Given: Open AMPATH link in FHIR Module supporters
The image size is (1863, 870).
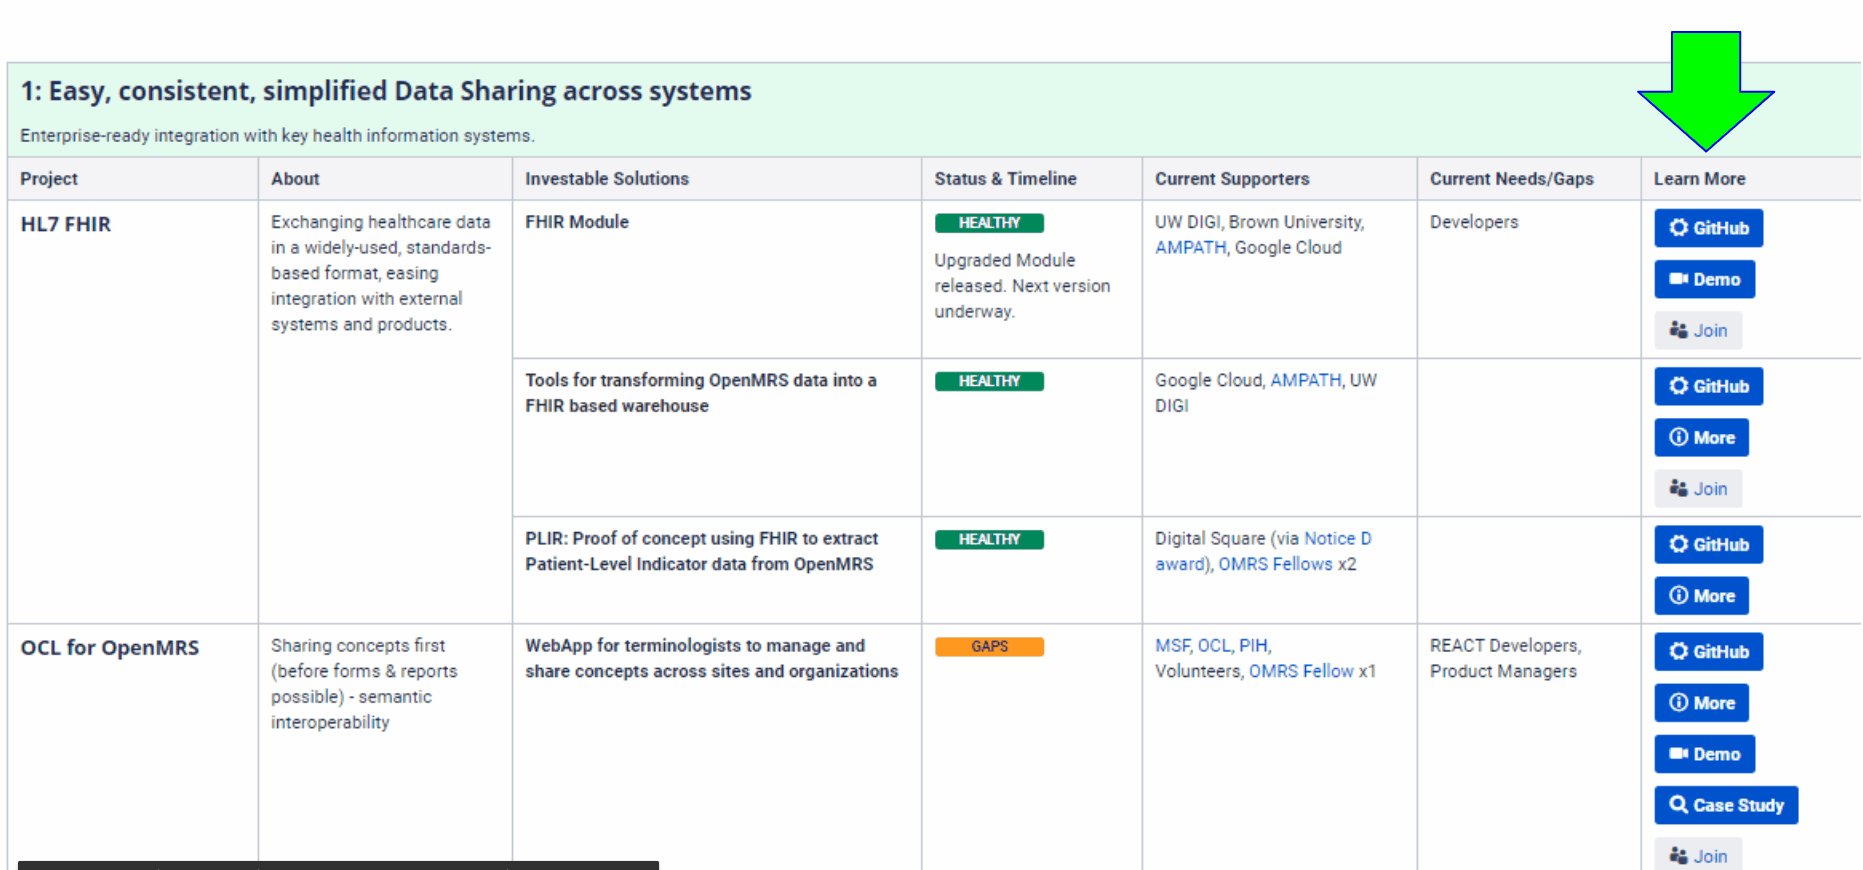Looking at the screenshot, I should tap(1190, 247).
